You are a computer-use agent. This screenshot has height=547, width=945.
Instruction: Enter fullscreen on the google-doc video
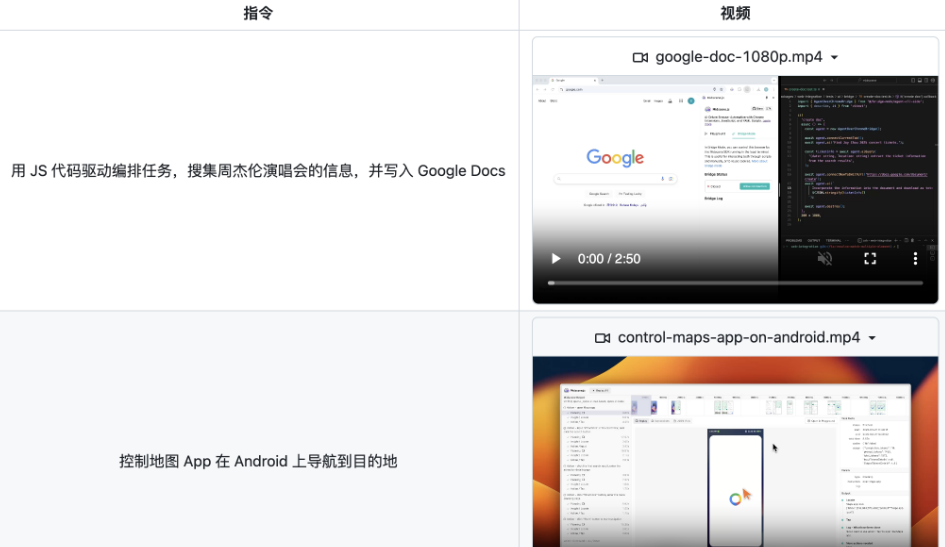coord(870,259)
